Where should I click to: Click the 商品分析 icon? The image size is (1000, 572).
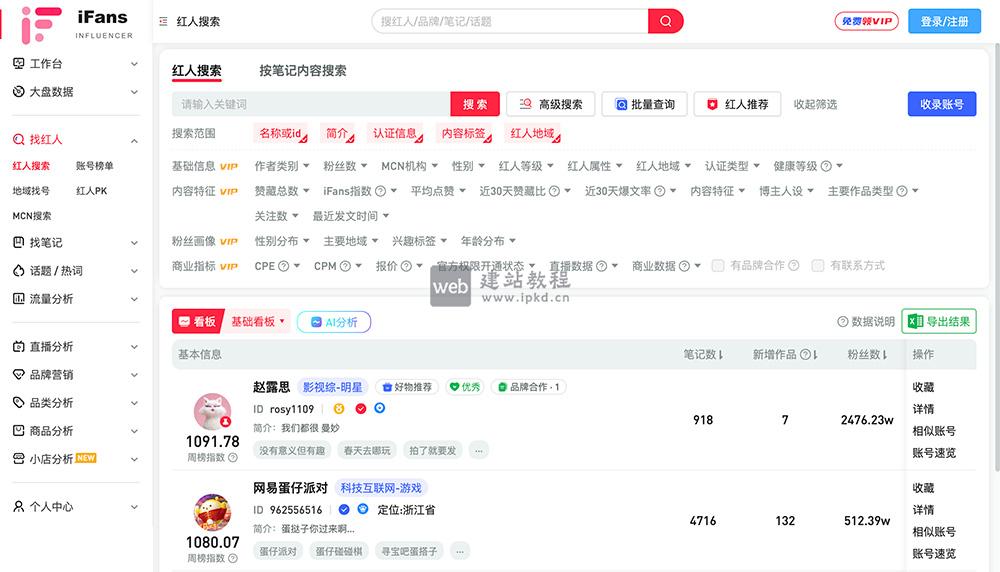(18, 430)
